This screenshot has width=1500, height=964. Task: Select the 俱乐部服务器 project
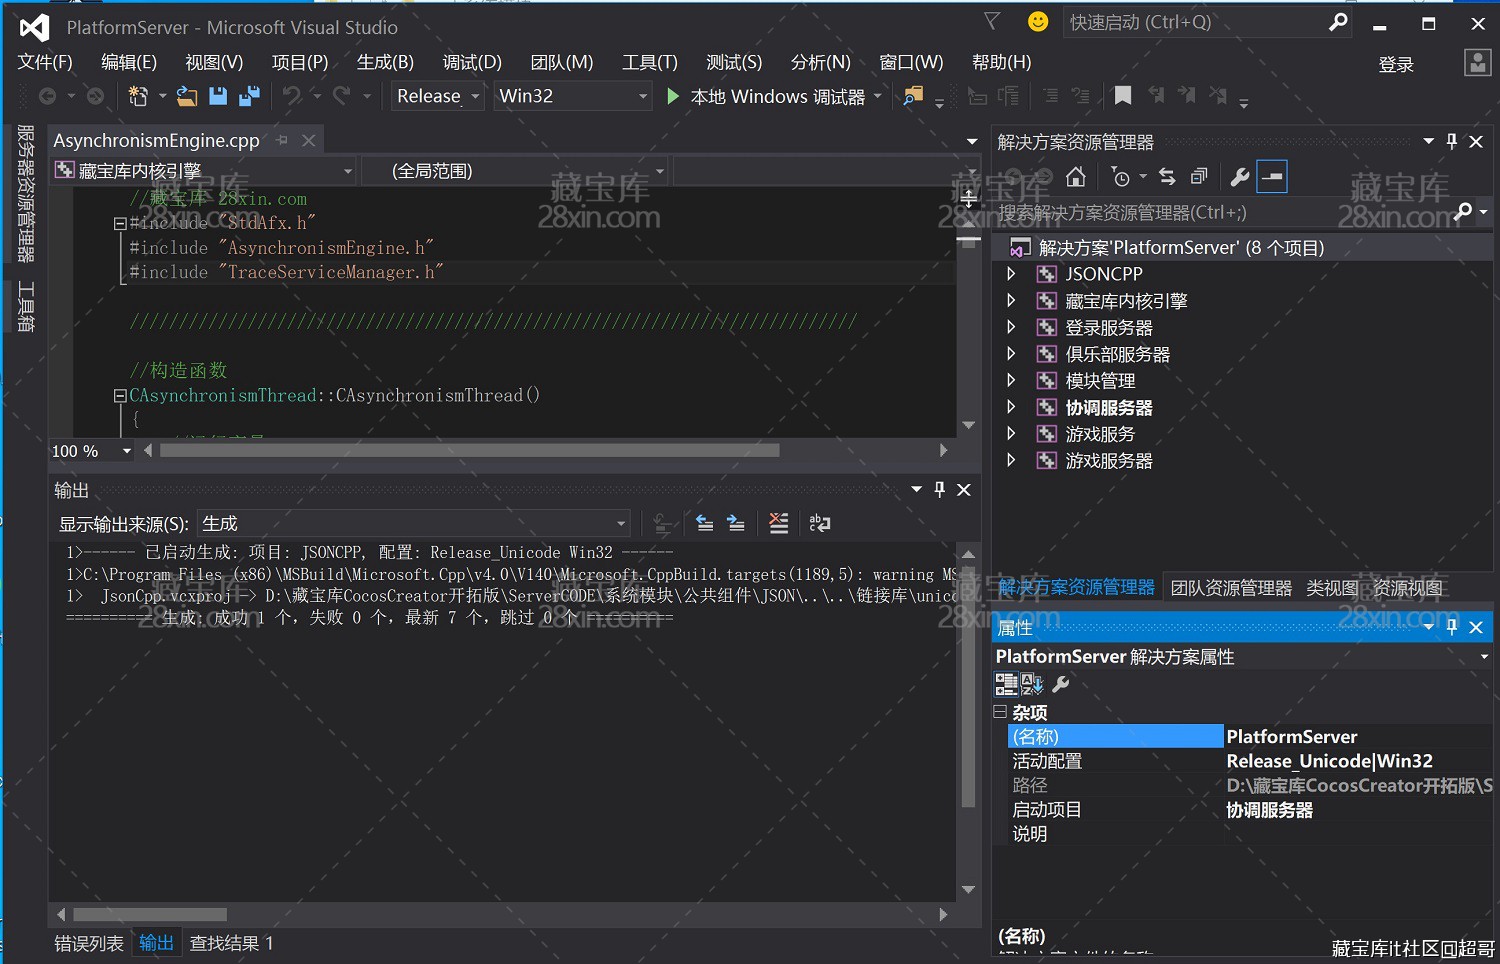click(1117, 354)
